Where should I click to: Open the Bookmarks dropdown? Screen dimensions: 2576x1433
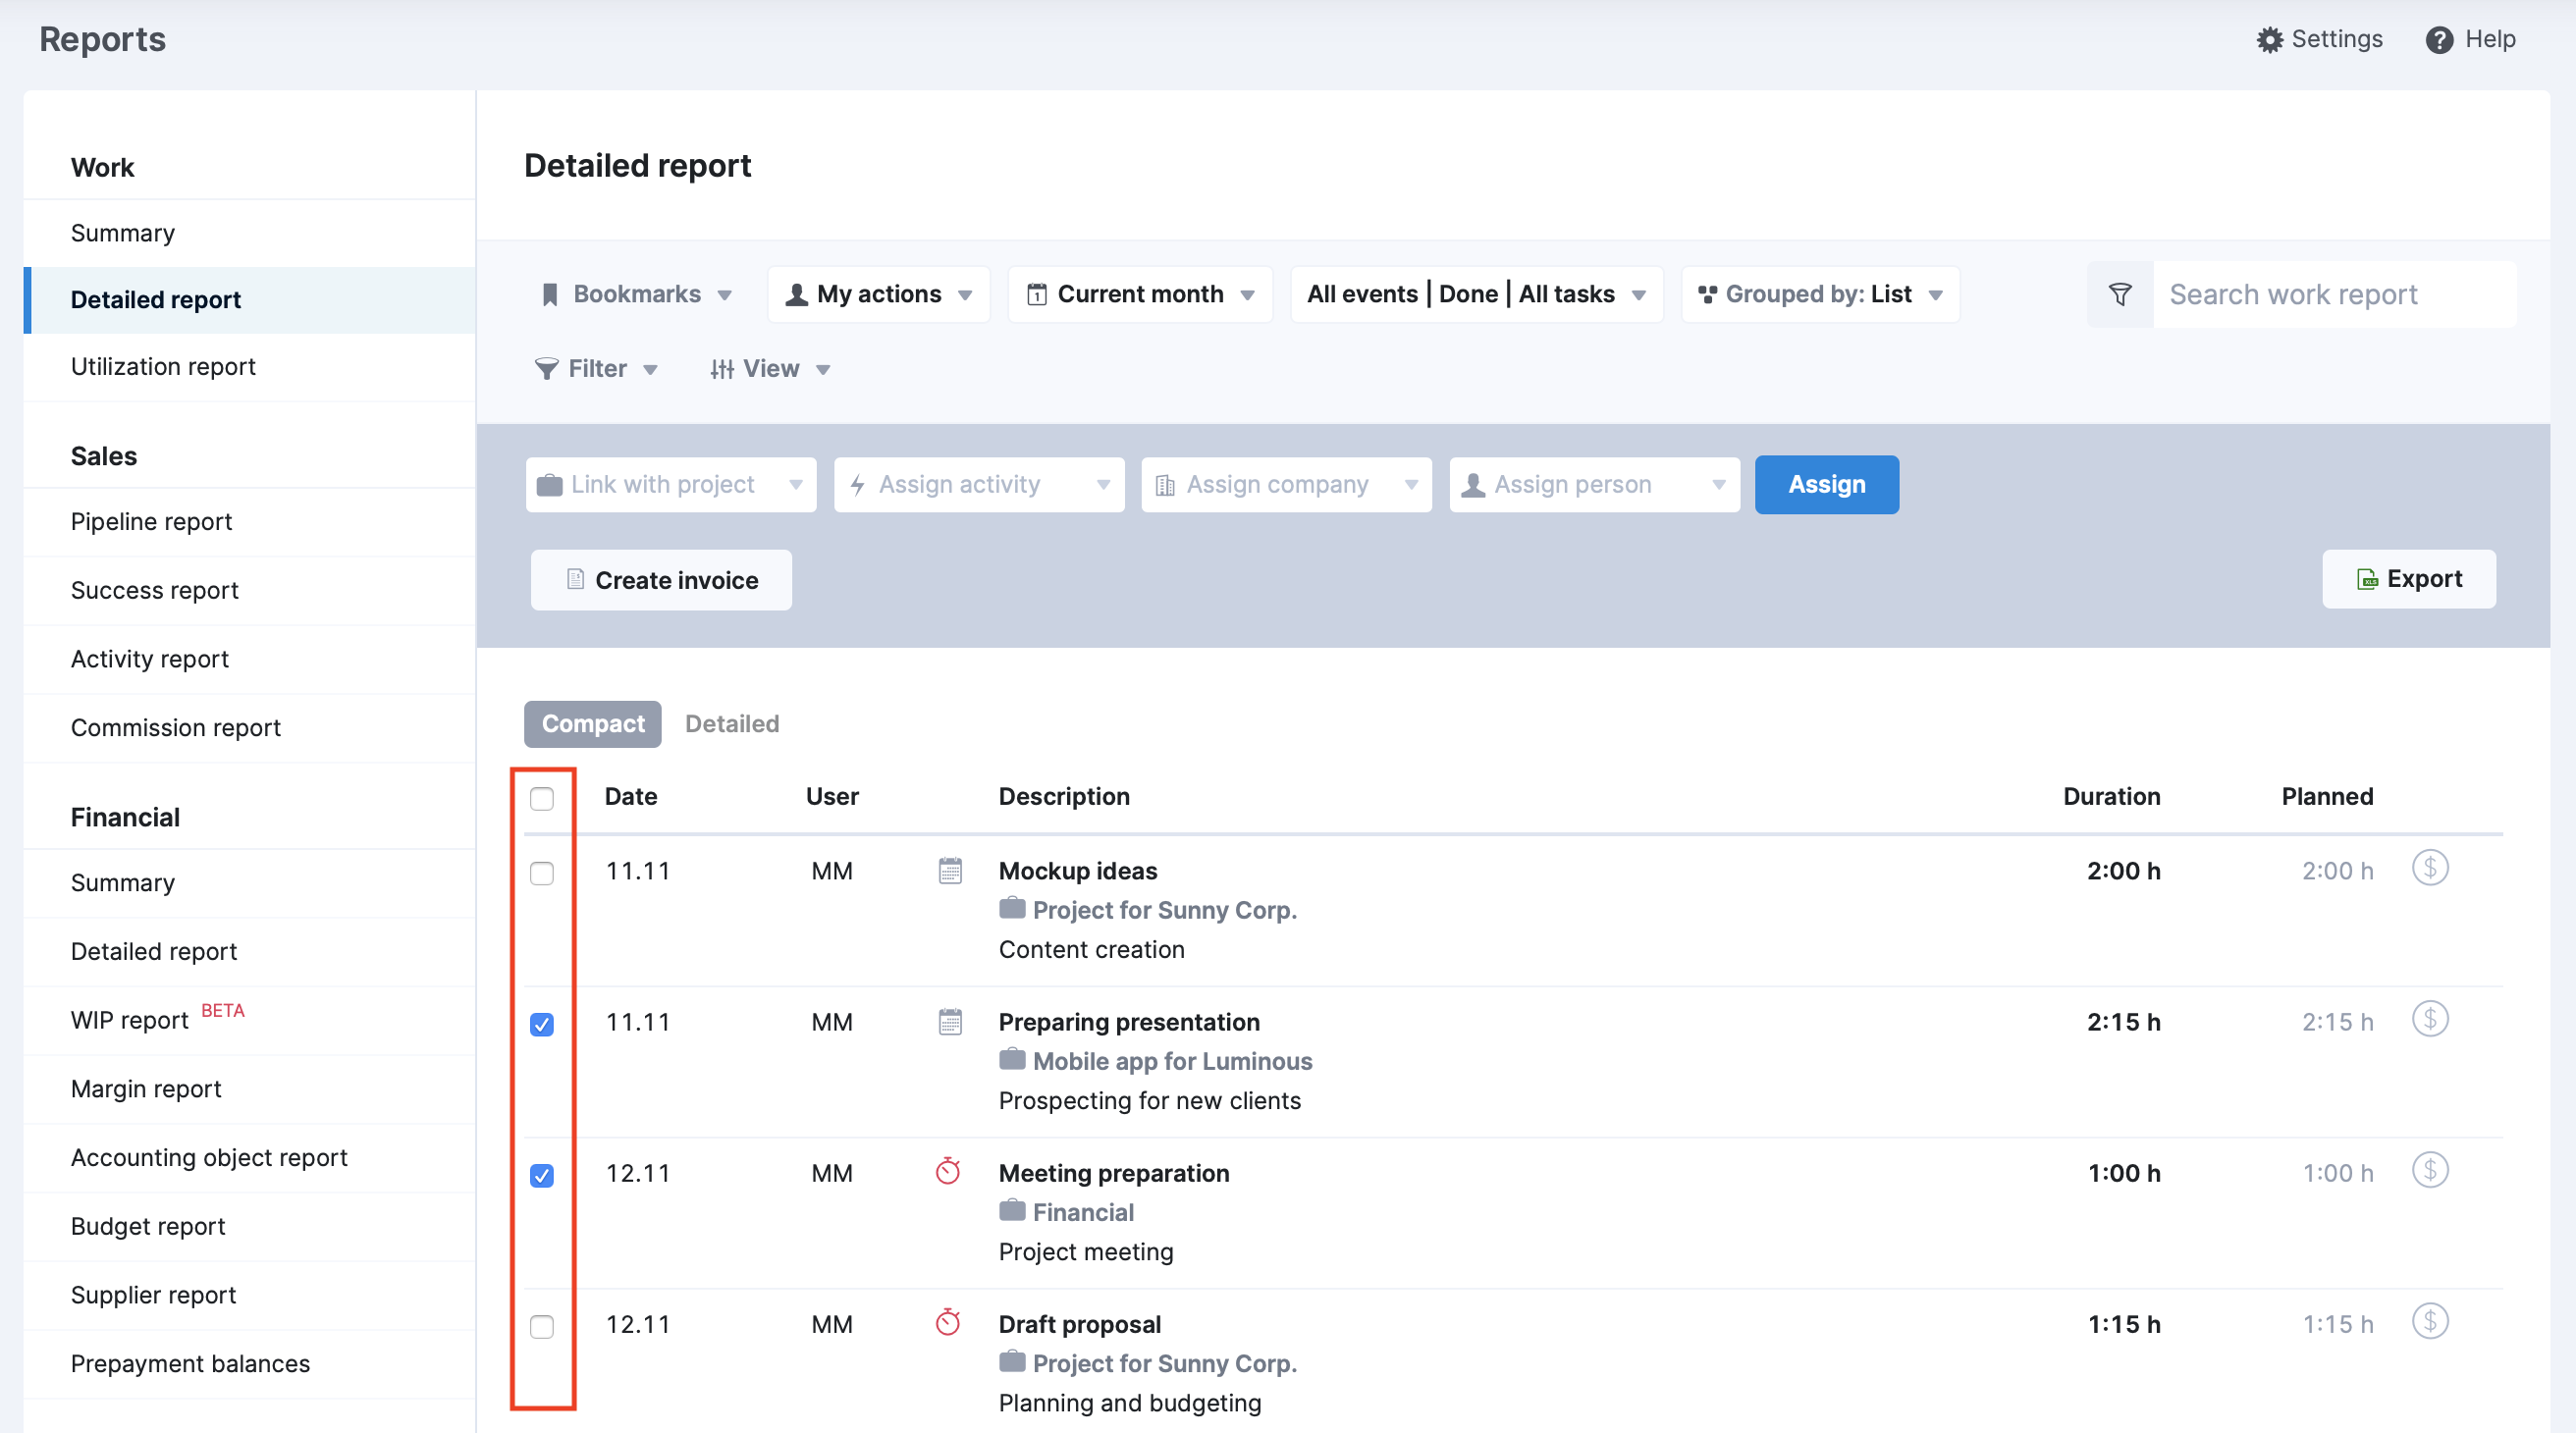637,294
